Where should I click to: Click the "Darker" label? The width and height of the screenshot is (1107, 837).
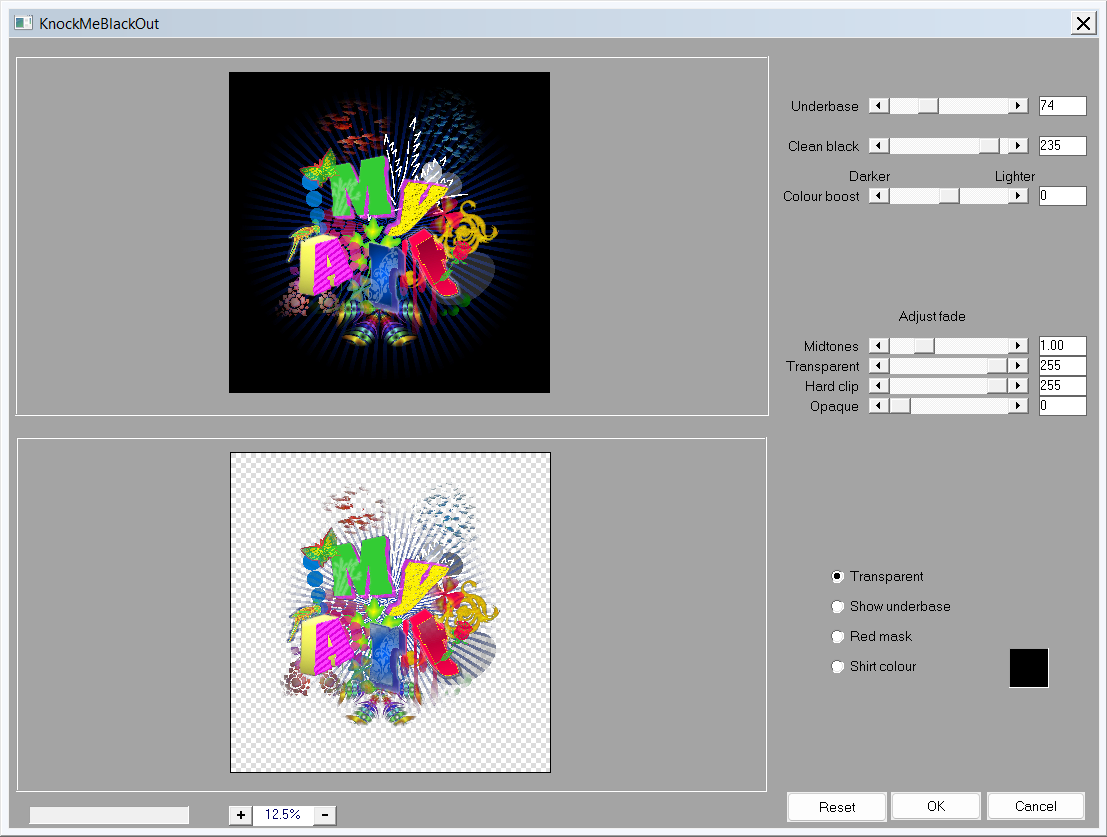(x=869, y=176)
